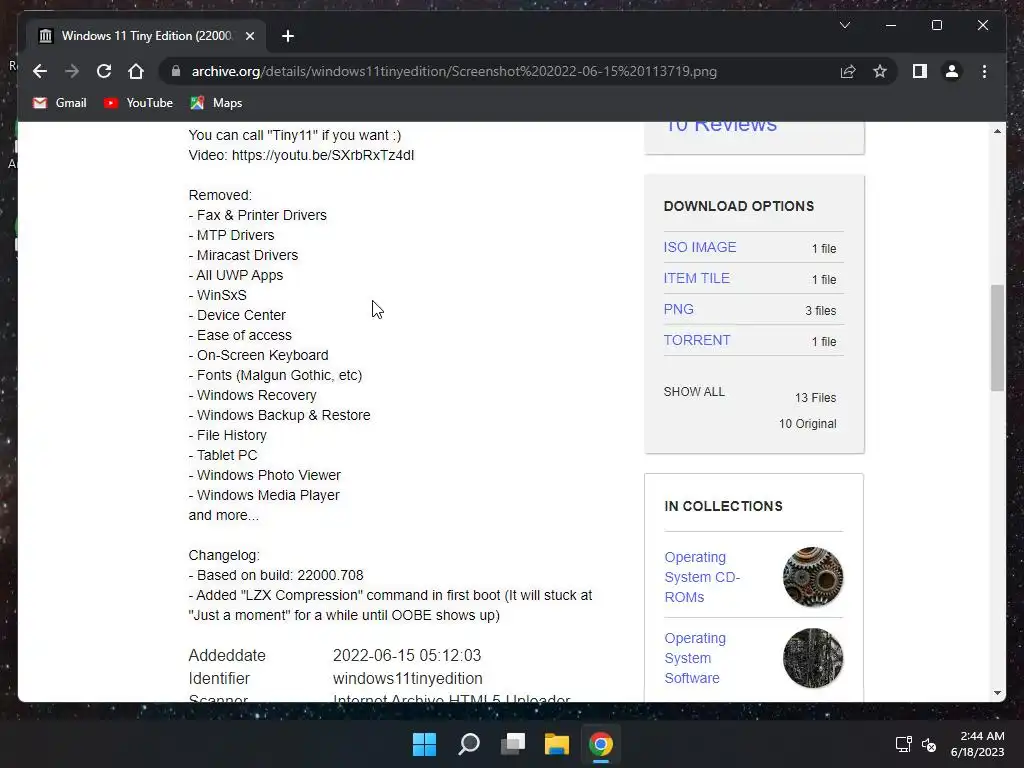This screenshot has height=768, width=1024.
Task: Reload the archive.org page
Action: coord(104,71)
